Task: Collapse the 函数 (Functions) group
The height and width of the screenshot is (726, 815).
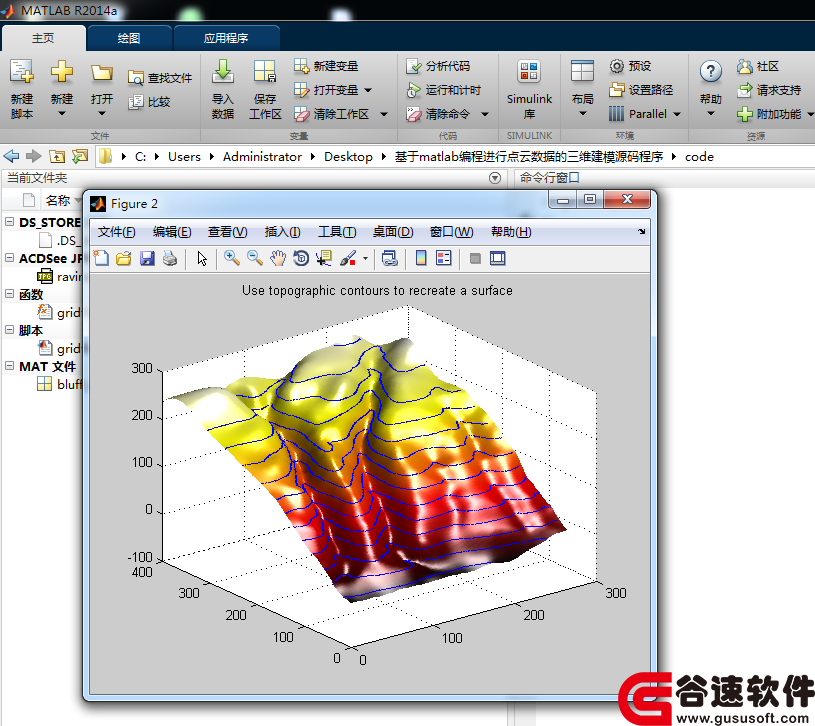Action: click(9, 294)
